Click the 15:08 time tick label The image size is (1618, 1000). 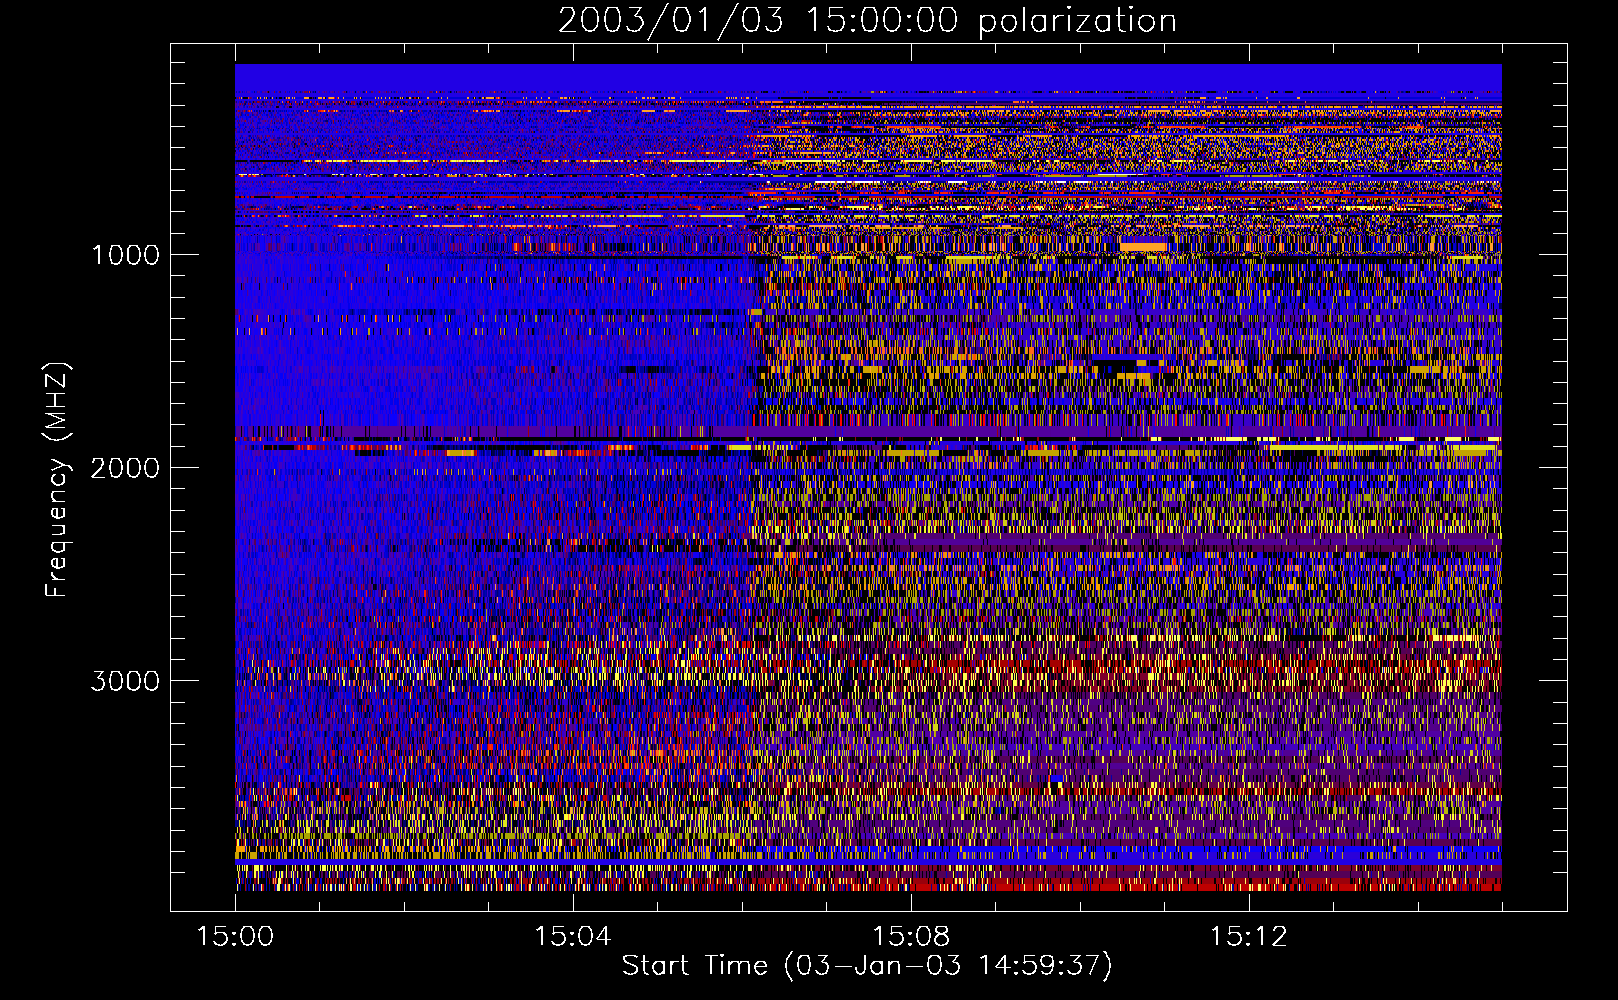tap(911, 937)
